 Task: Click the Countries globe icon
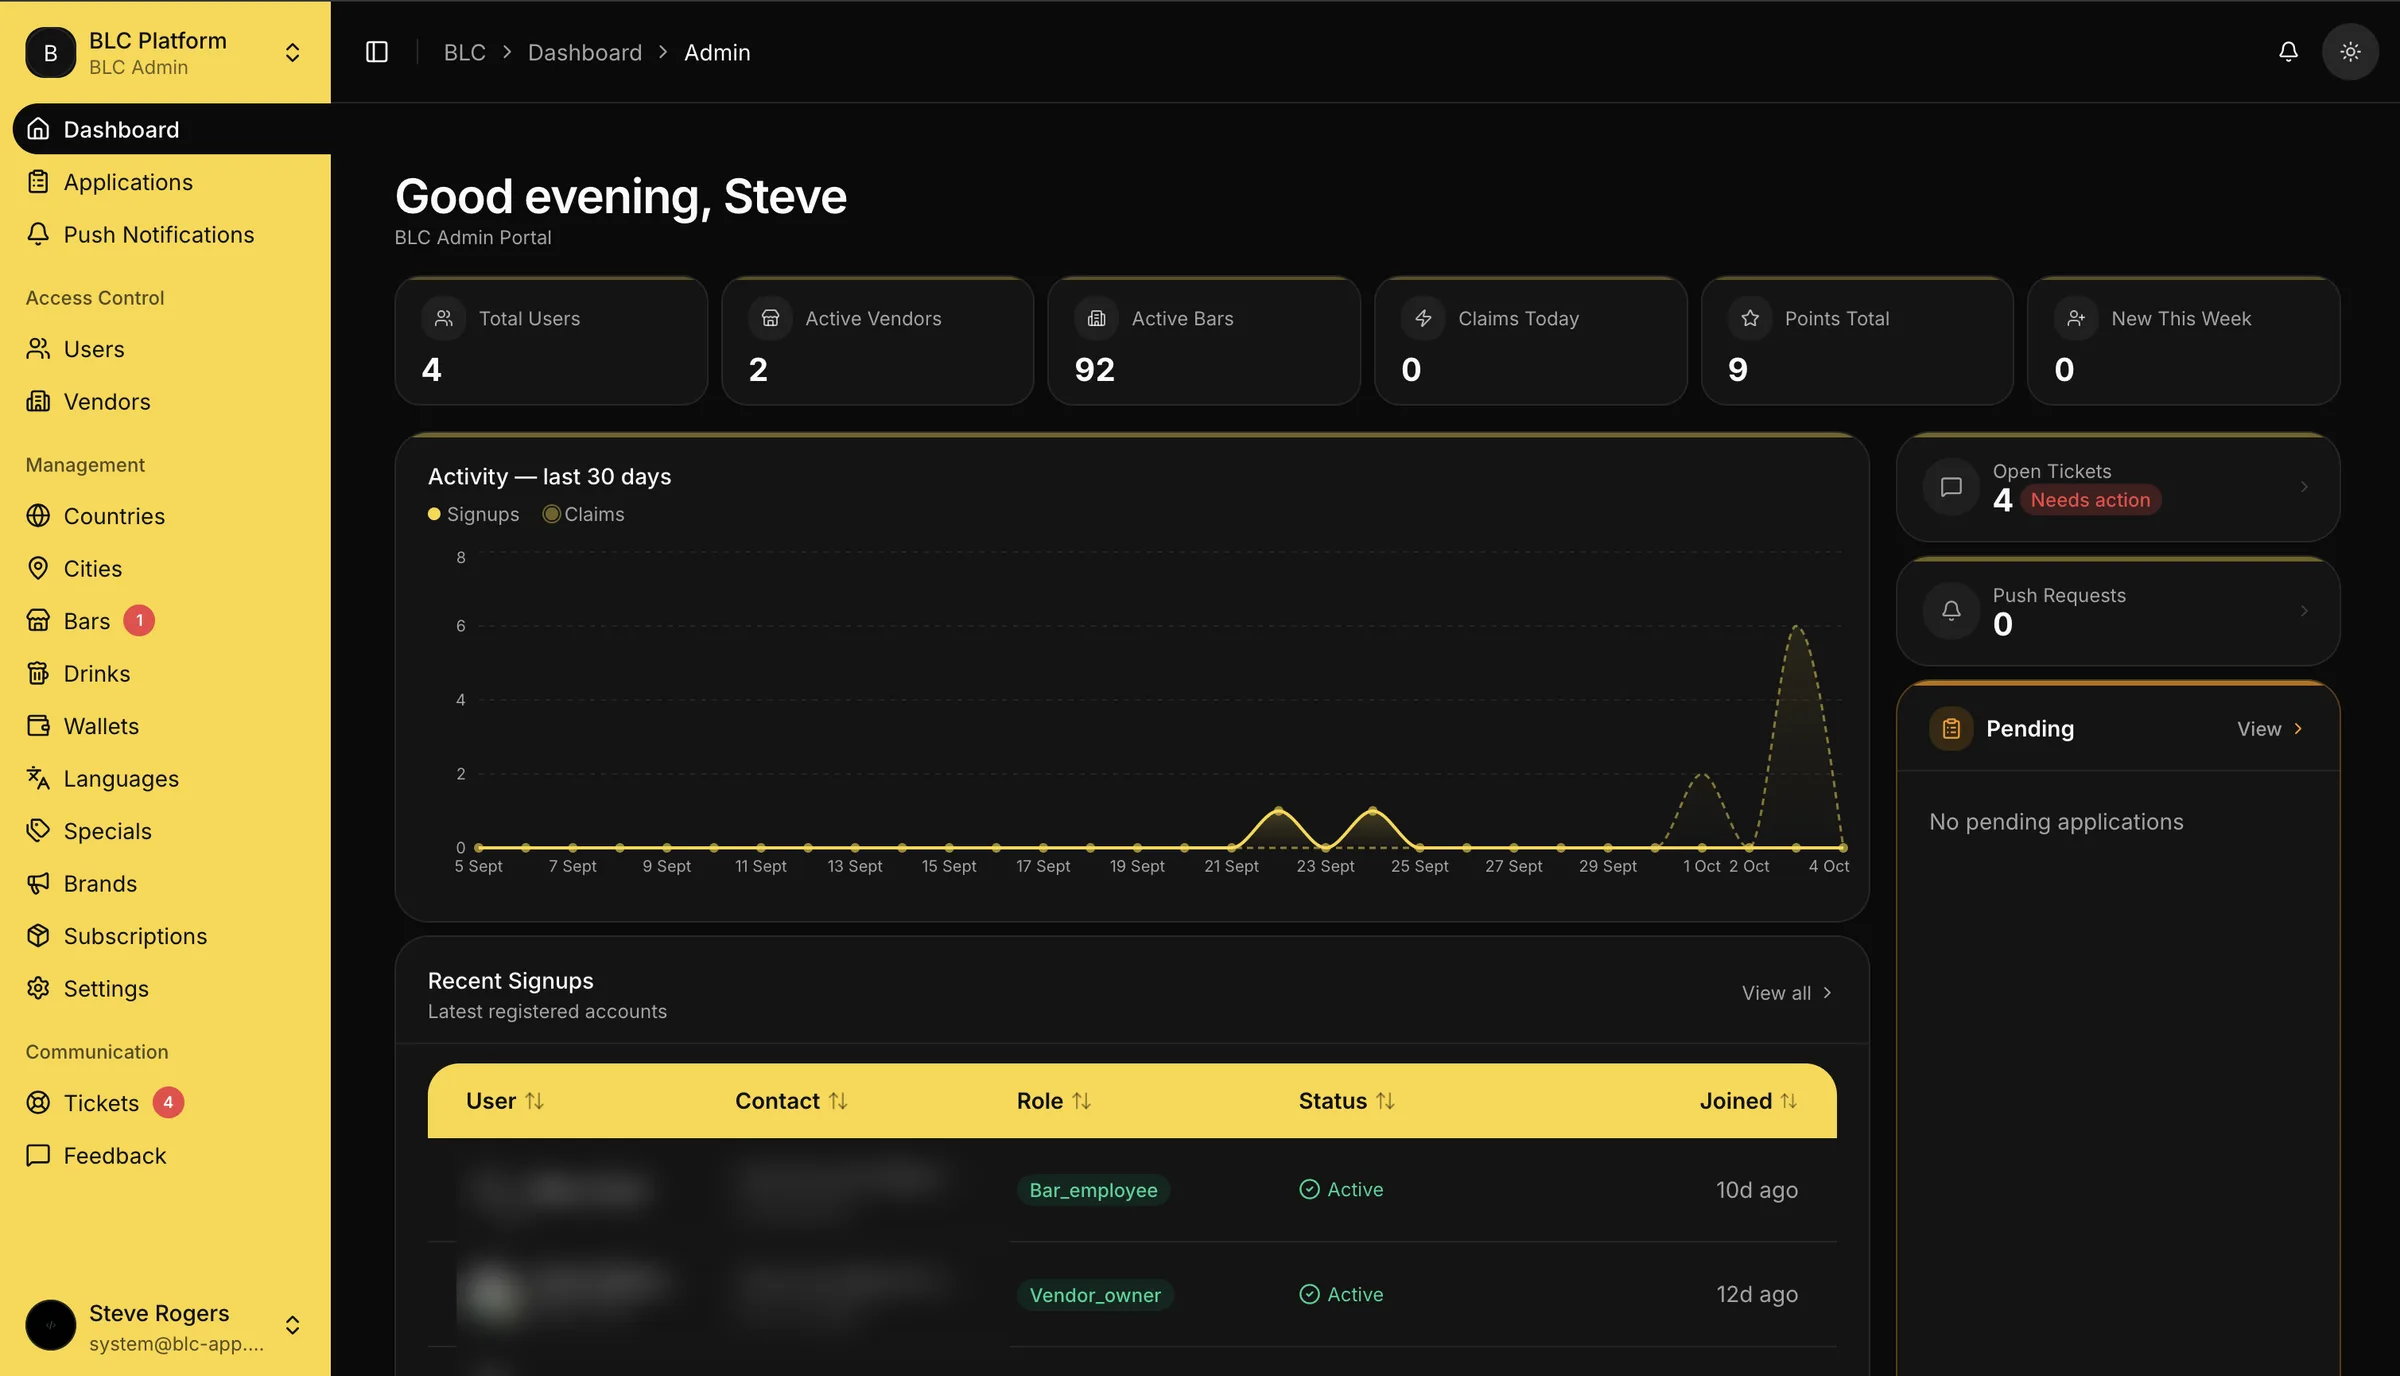(38, 516)
